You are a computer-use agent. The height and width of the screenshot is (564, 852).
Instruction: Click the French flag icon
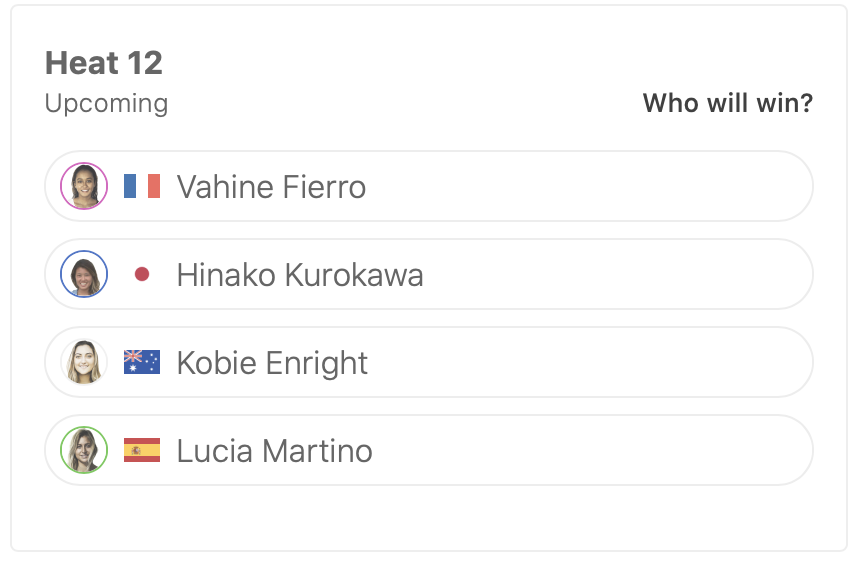pos(142,186)
